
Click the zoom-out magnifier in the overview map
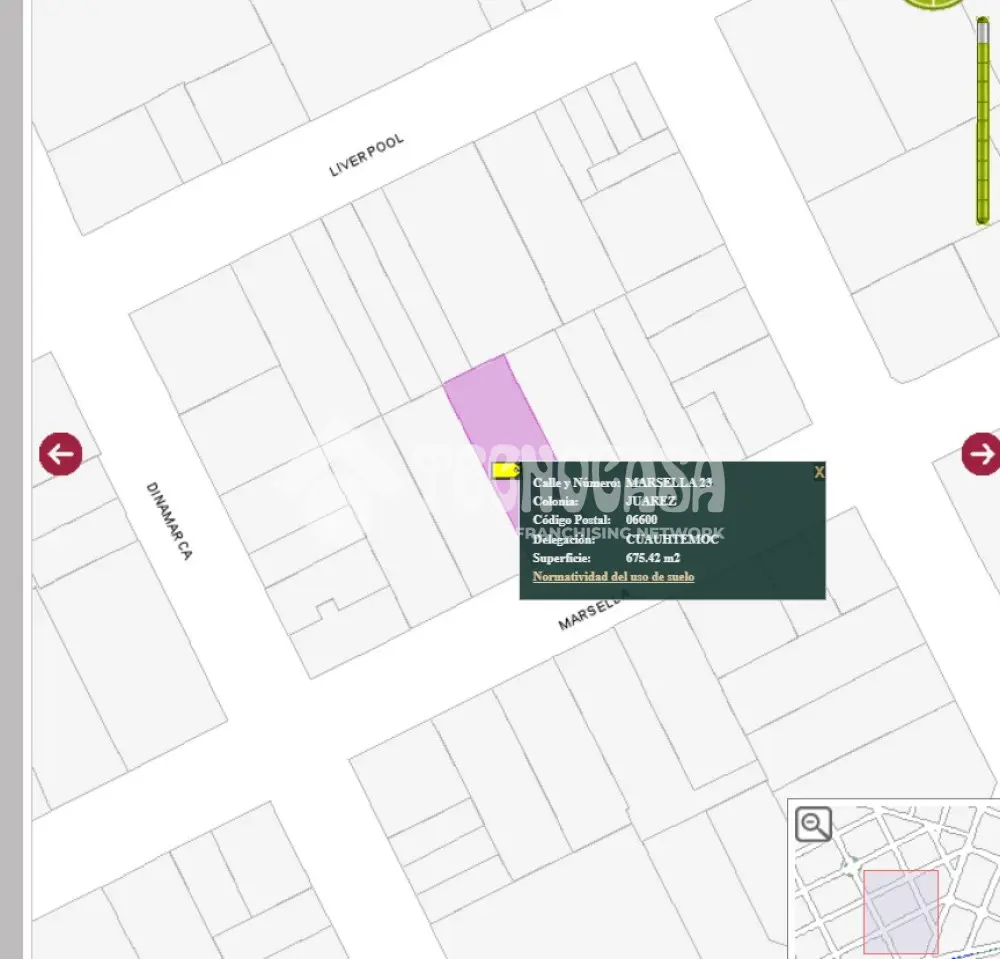click(x=813, y=824)
